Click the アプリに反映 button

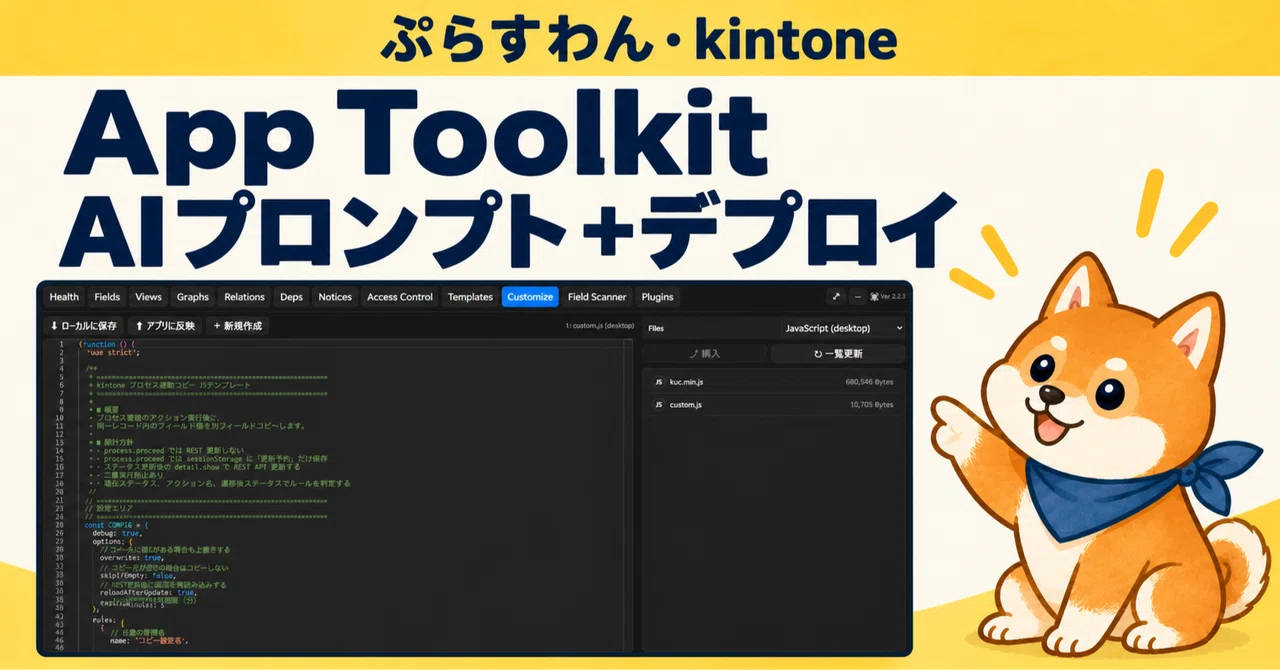click(x=164, y=326)
